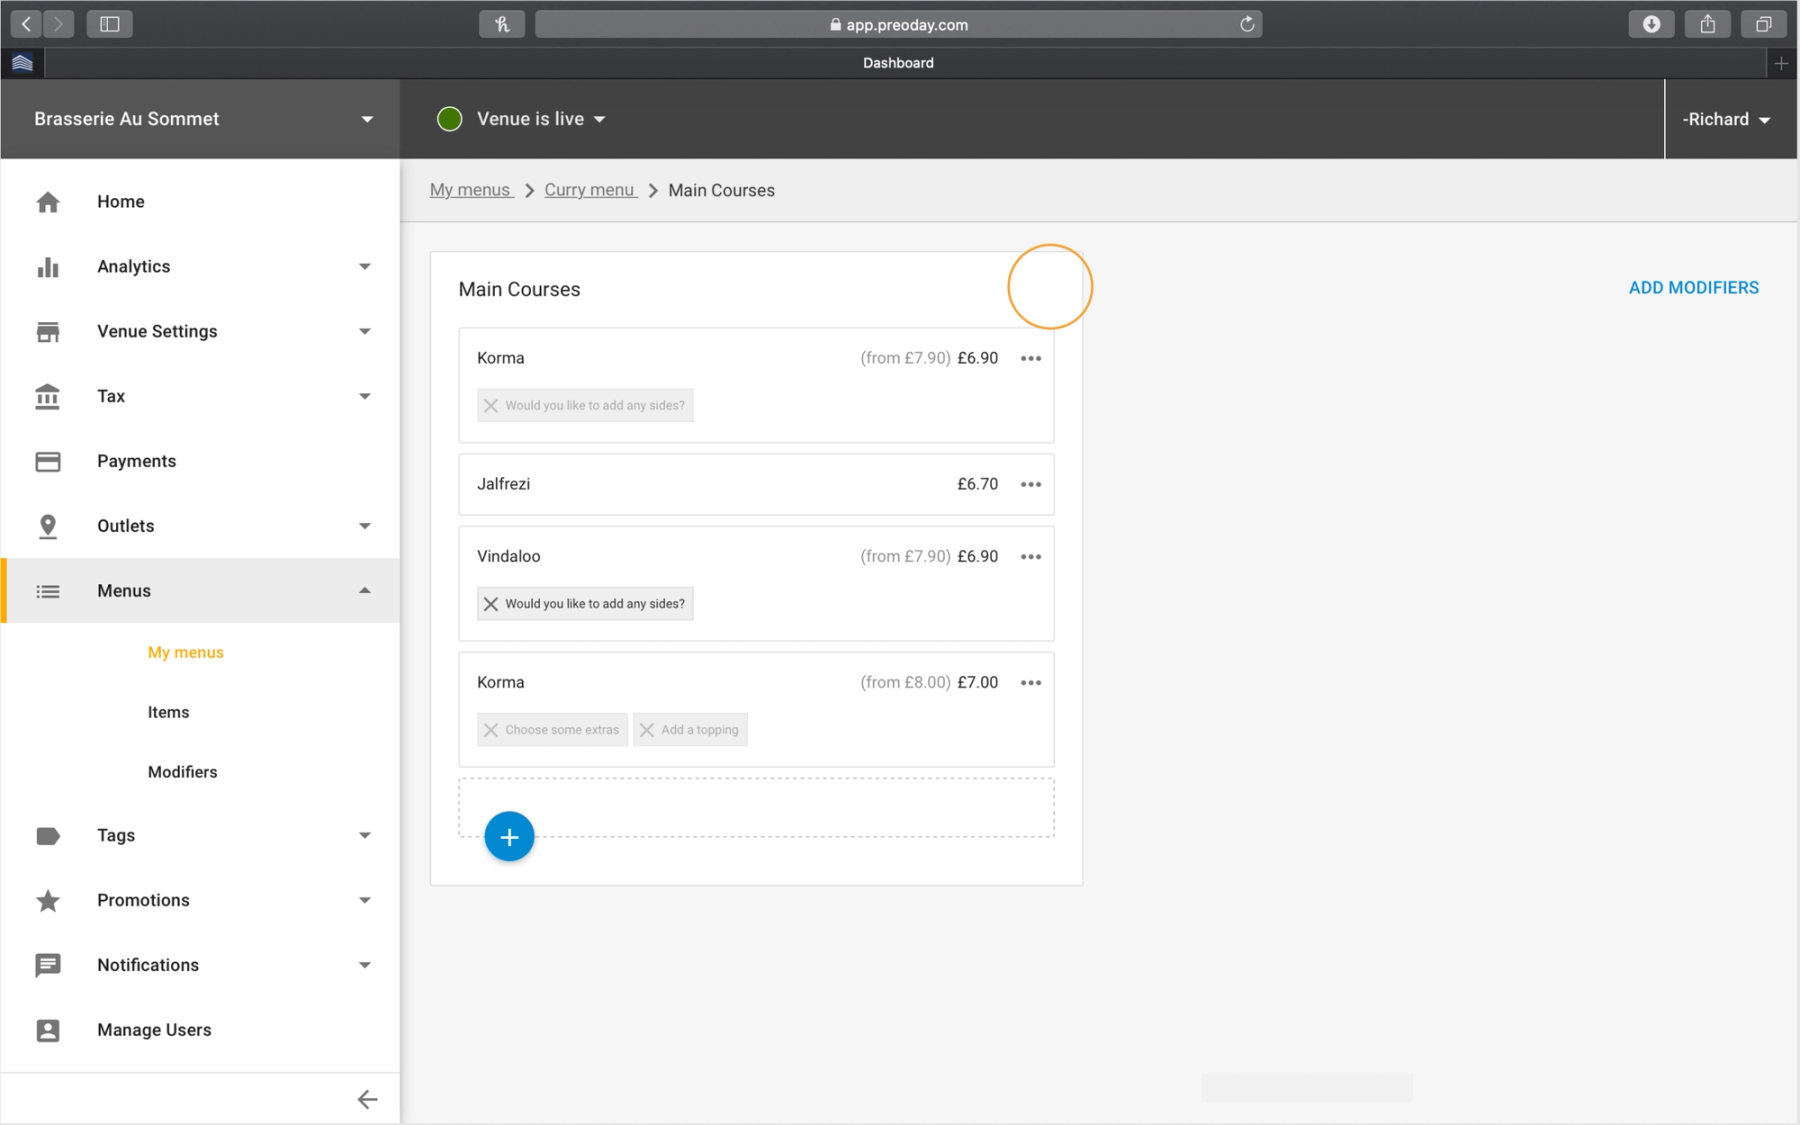Follow the Curry menu breadcrumb link
The width and height of the screenshot is (1800, 1125).
(590, 190)
